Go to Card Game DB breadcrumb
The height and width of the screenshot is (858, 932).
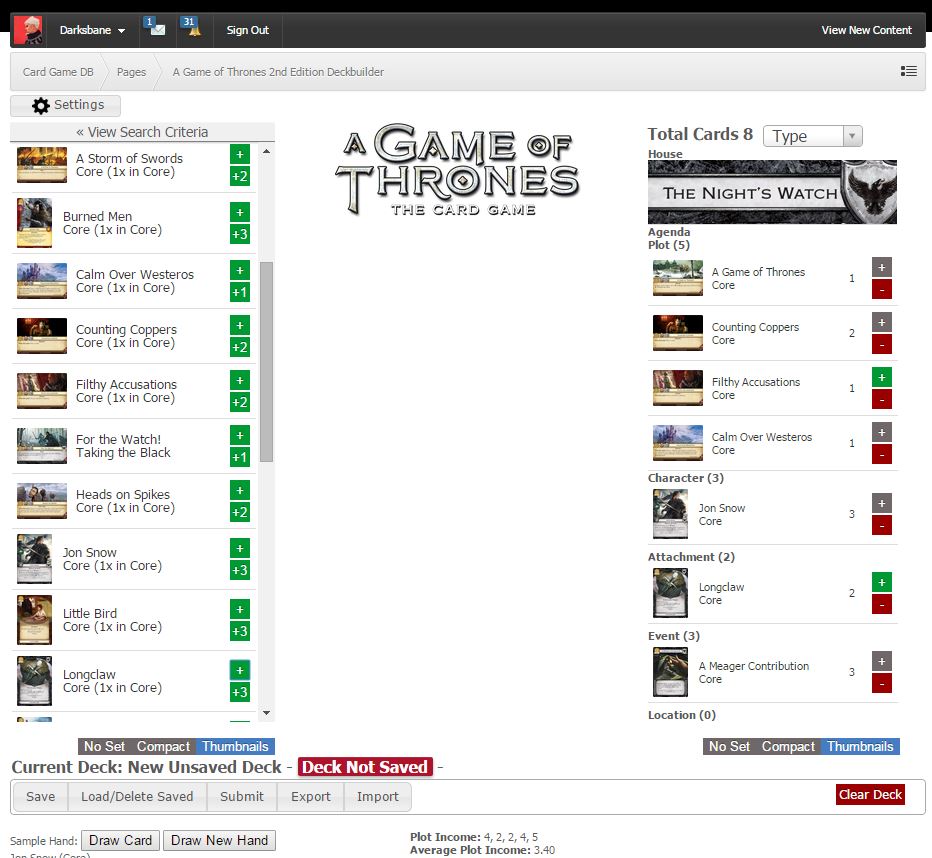(x=58, y=72)
